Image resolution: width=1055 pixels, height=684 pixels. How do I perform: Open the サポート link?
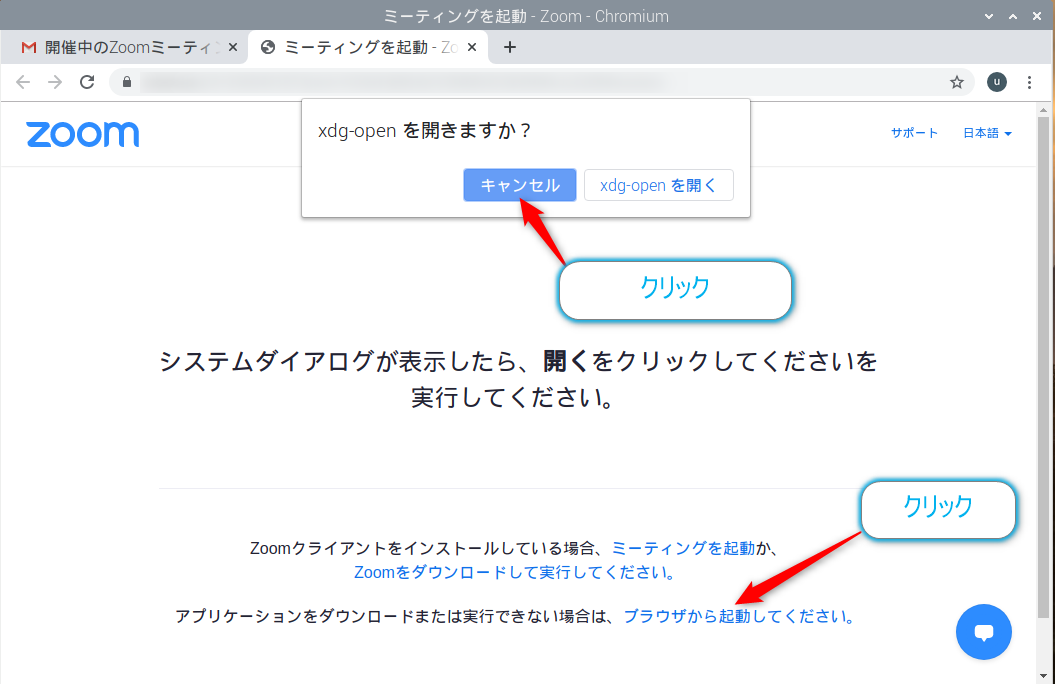click(x=914, y=133)
